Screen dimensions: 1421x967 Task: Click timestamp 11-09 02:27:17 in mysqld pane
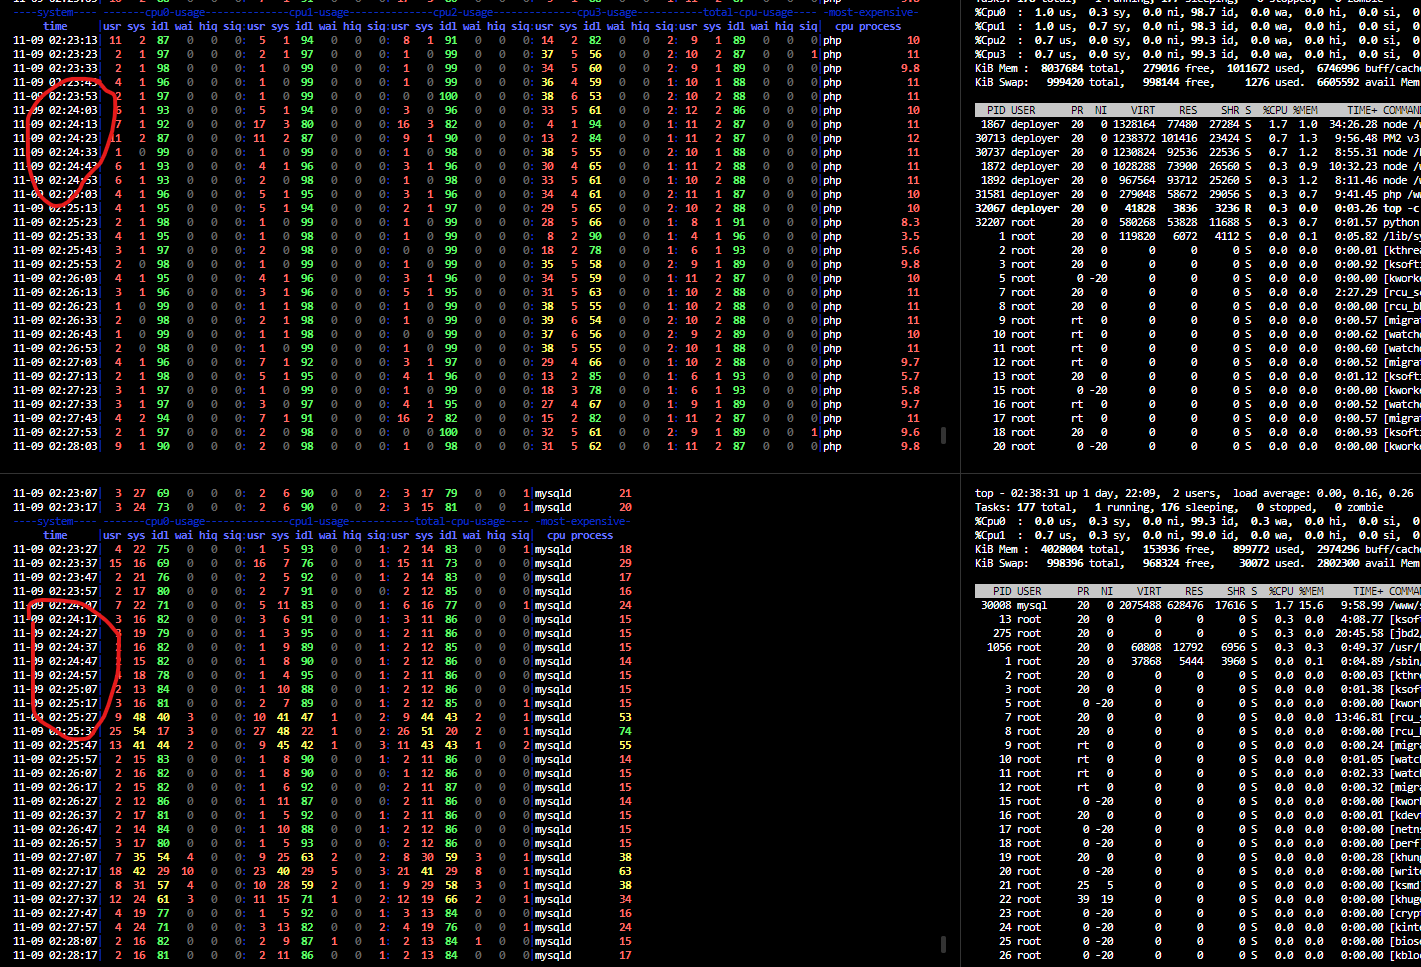56,871
